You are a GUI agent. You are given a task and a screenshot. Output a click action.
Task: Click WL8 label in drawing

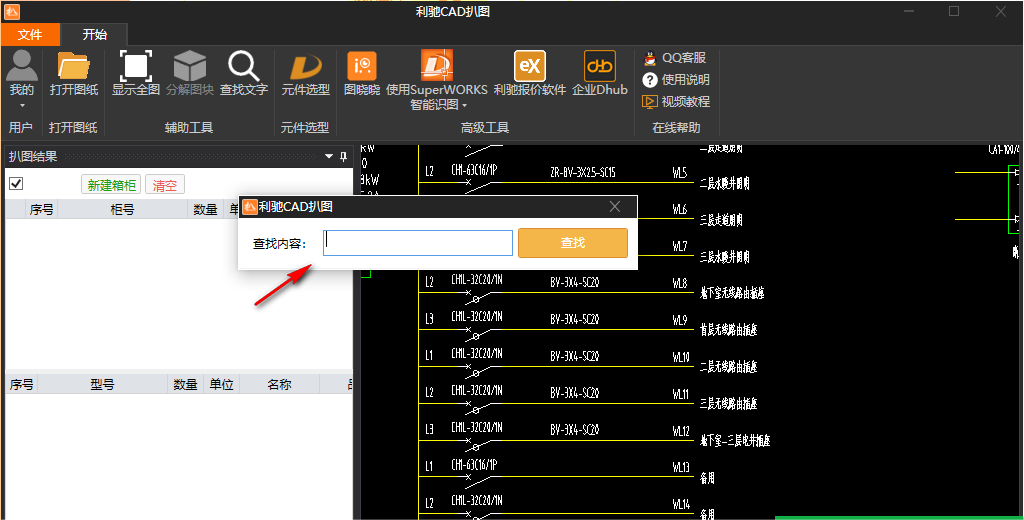680,283
